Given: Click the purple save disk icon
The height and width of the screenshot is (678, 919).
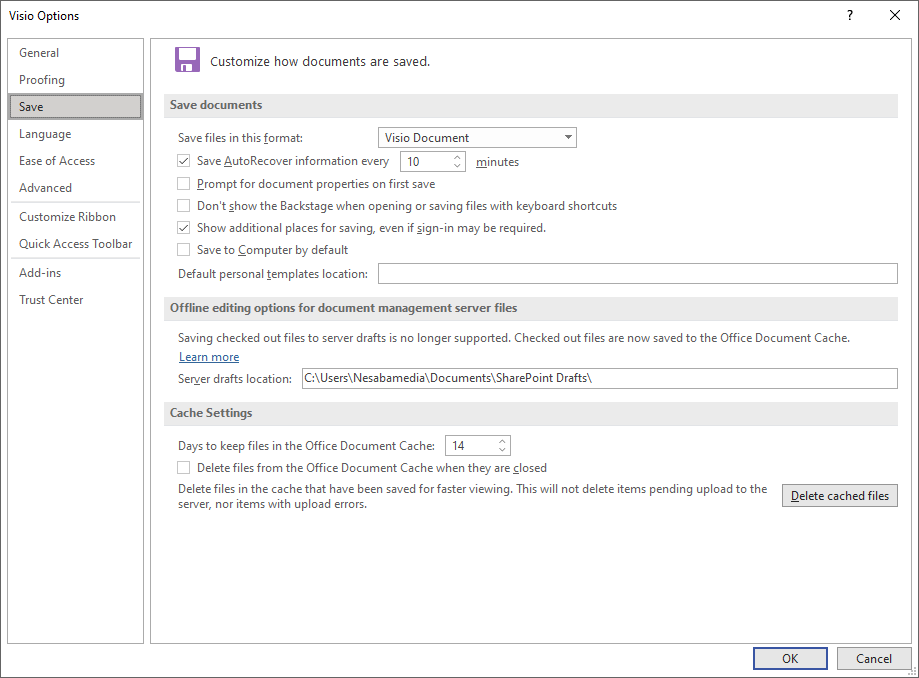Looking at the screenshot, I should 187,60.
